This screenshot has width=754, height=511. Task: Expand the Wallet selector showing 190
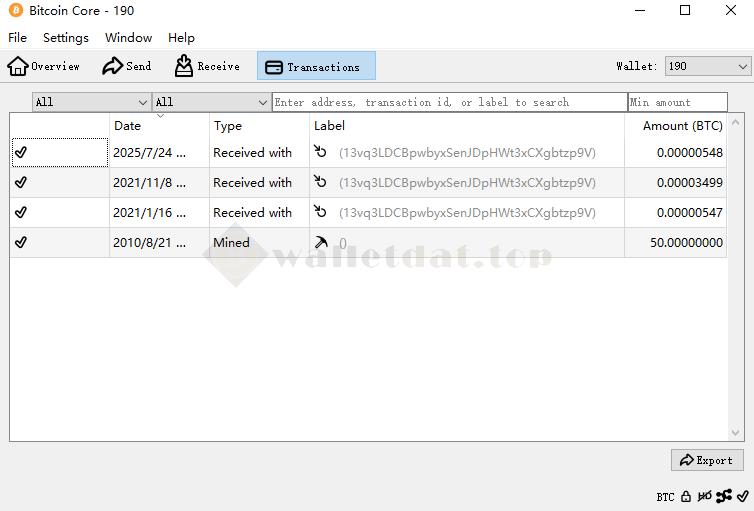[708, 66]
